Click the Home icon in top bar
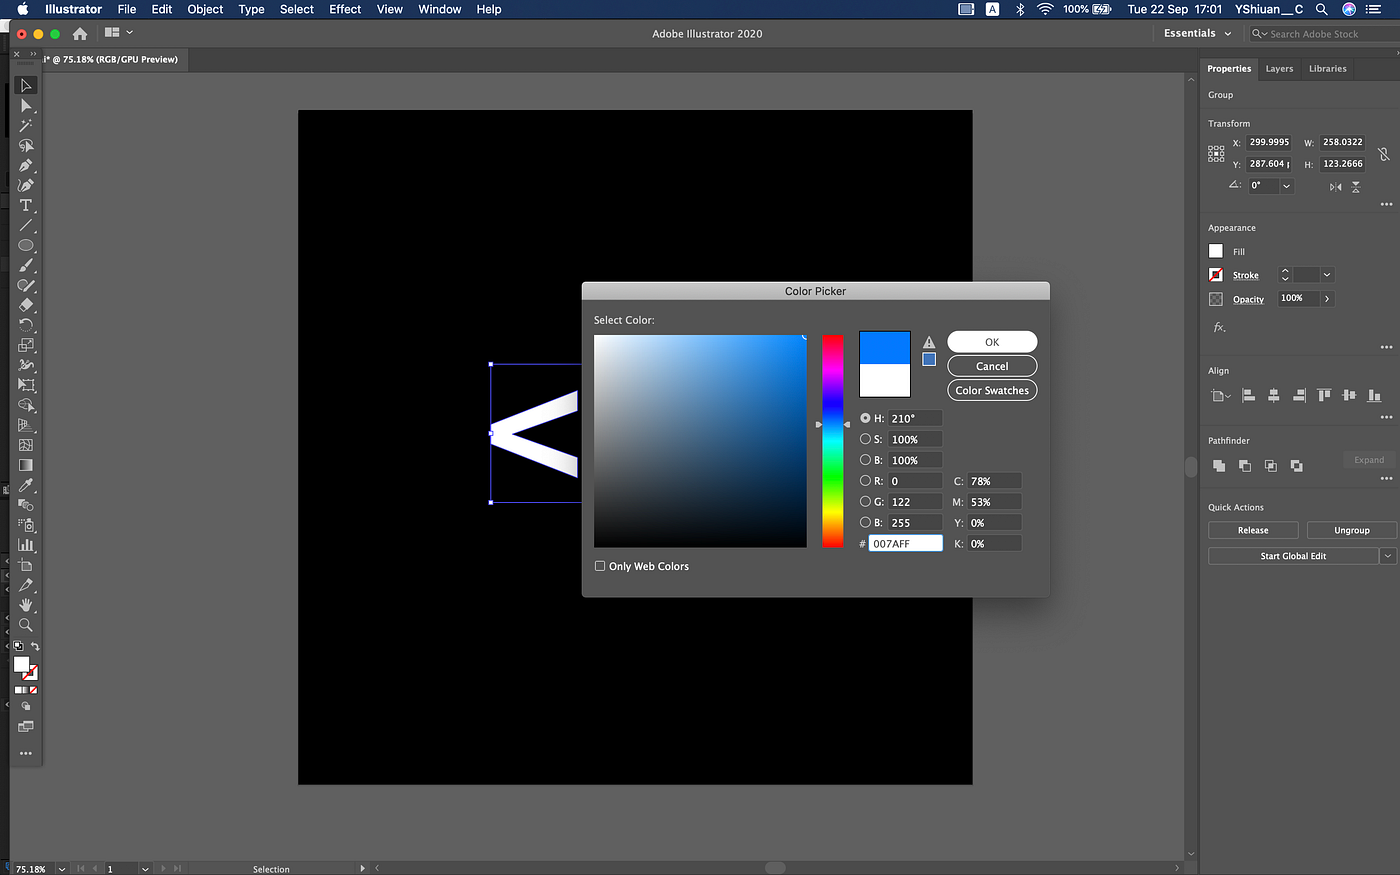Screen dimensions: 1400x875 (x=80, y=33)
